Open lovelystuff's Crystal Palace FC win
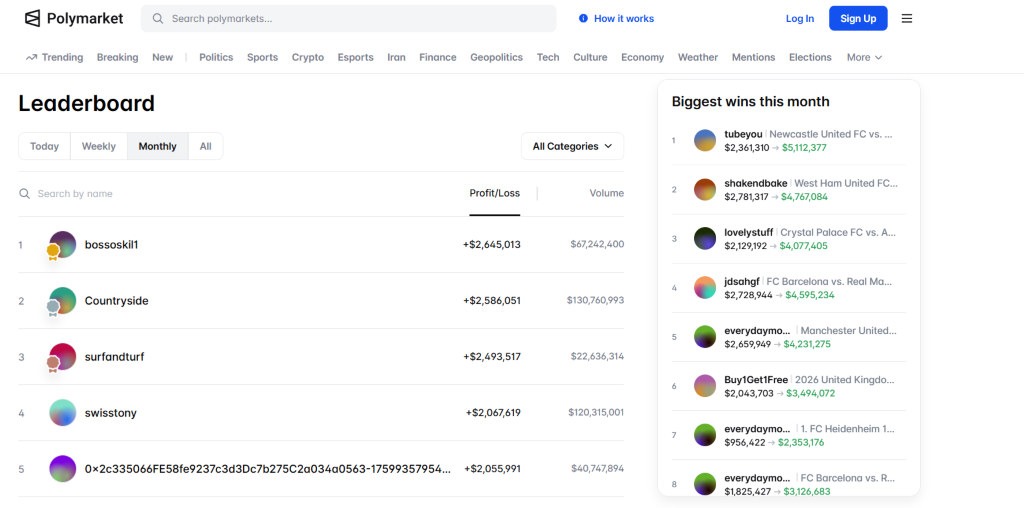The height and width of the screenshot is (508, 1024). pyautogui.click(x=839, y=232)
